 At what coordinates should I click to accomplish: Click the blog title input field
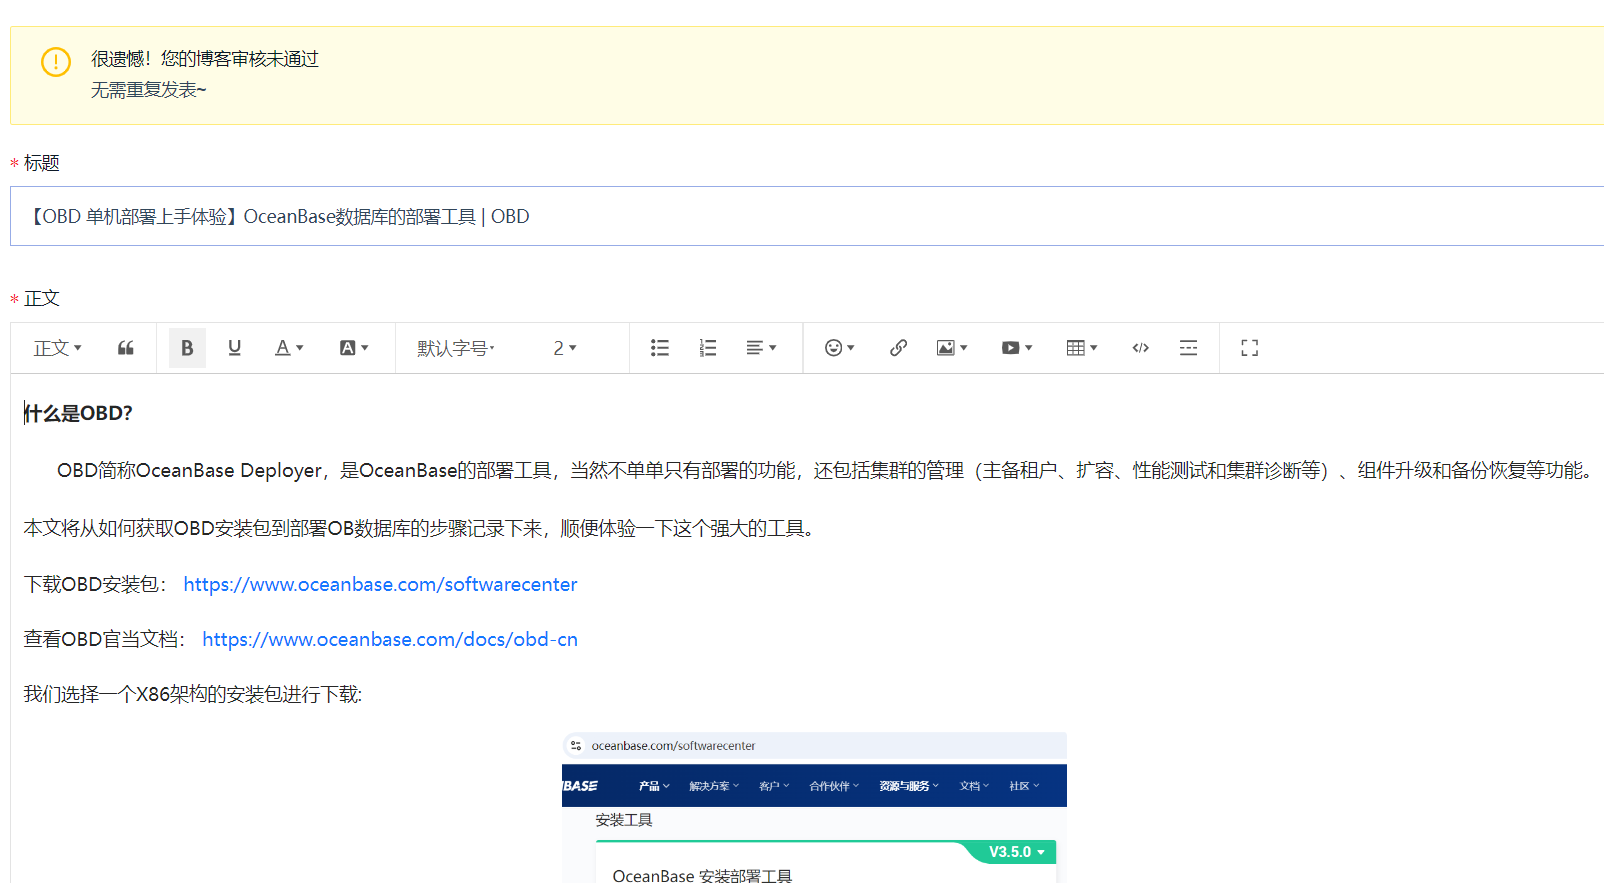click(807, 216)
